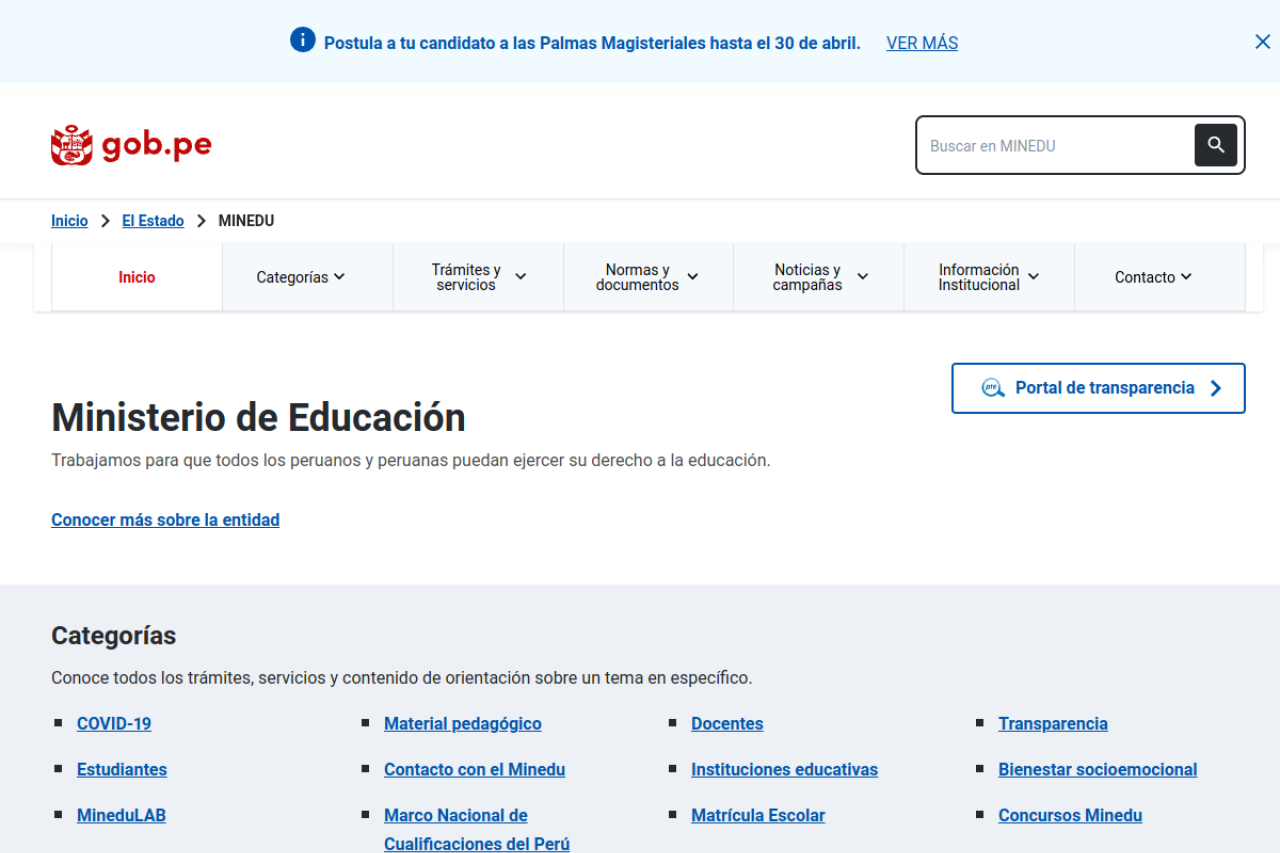Click the gob.pe logo
The image size is (1280, 853).
tap(131, 146)
